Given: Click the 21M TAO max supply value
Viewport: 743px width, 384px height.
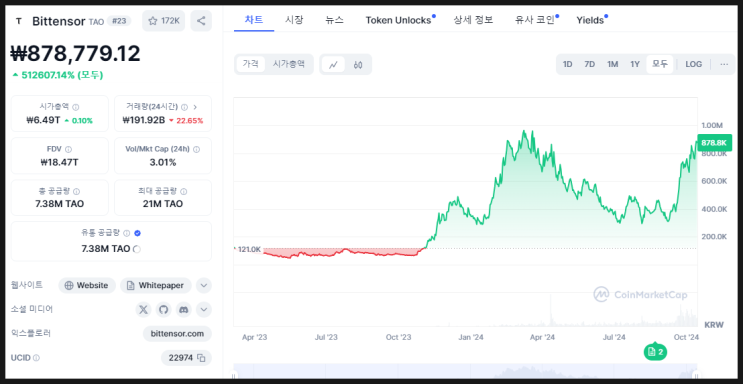Looking at the screenshot, I should [x=163, y=204].
